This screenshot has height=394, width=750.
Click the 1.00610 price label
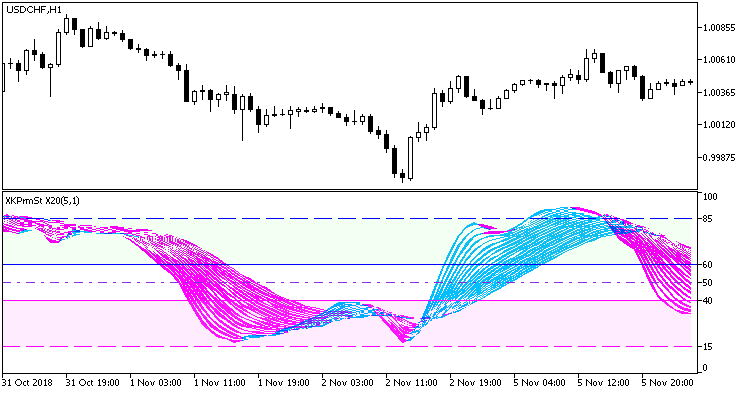tap(719, 60)
